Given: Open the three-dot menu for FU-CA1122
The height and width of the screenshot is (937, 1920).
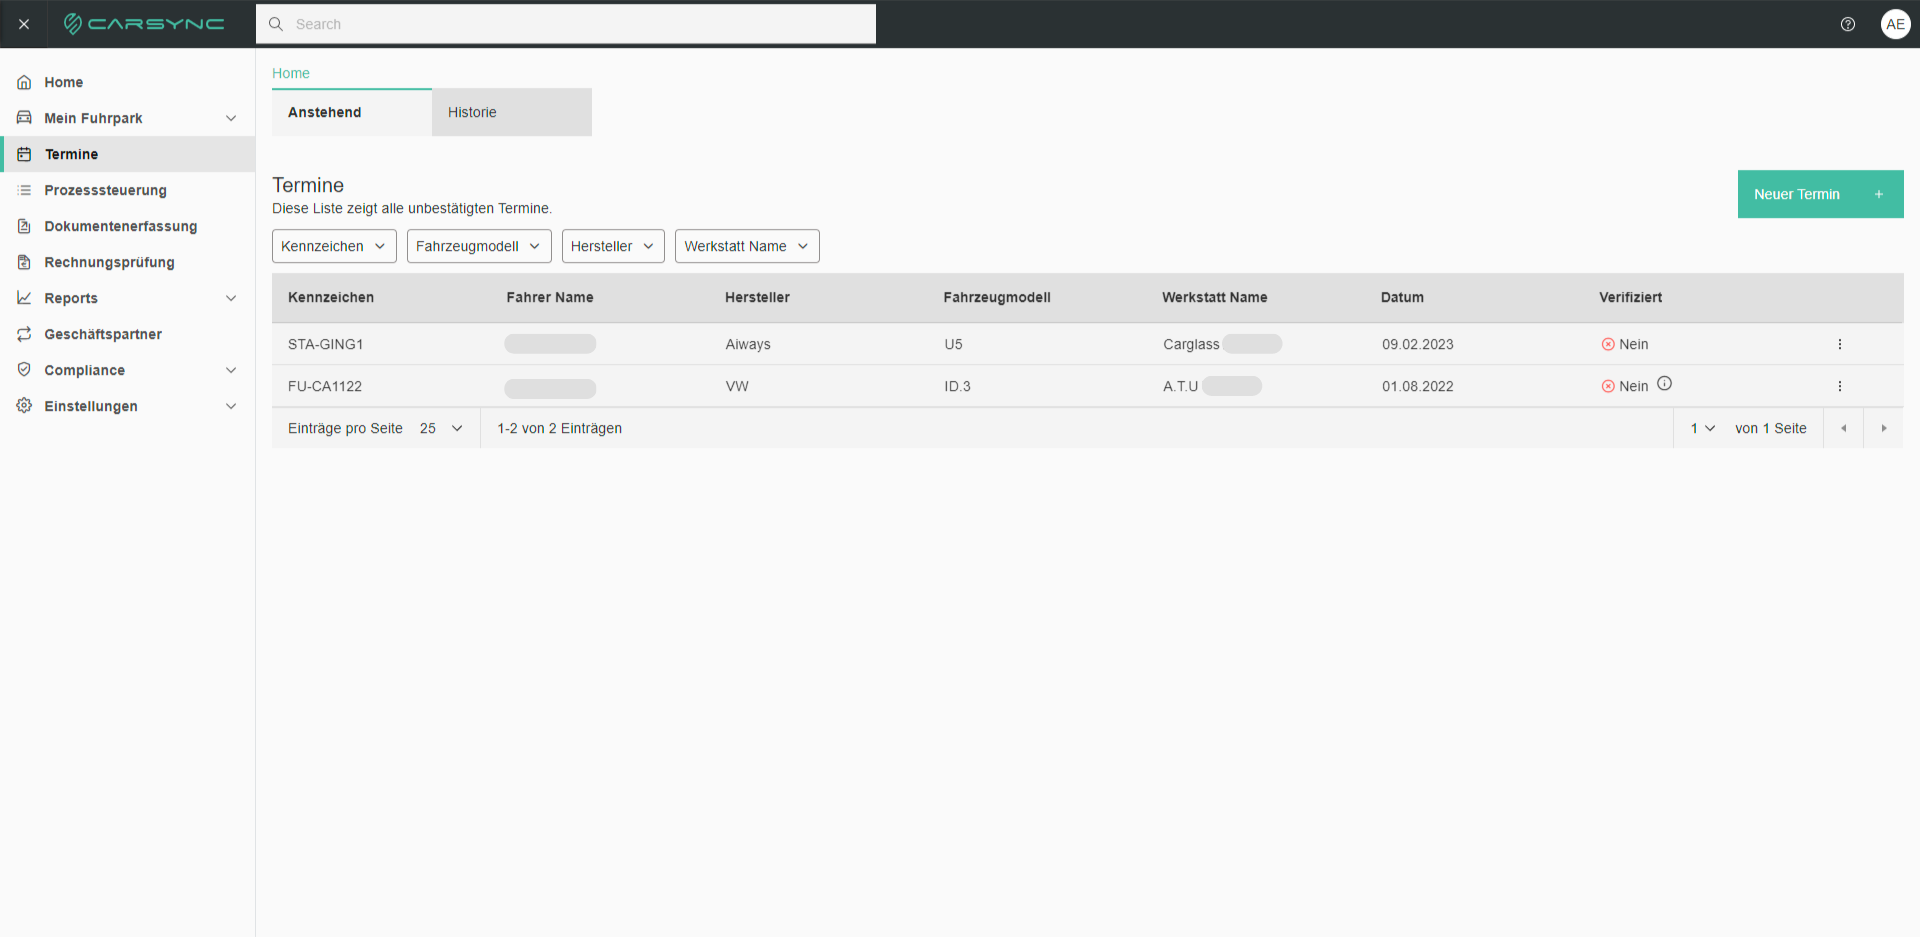Looking at the screenshot, I should tap(1839, 386).
